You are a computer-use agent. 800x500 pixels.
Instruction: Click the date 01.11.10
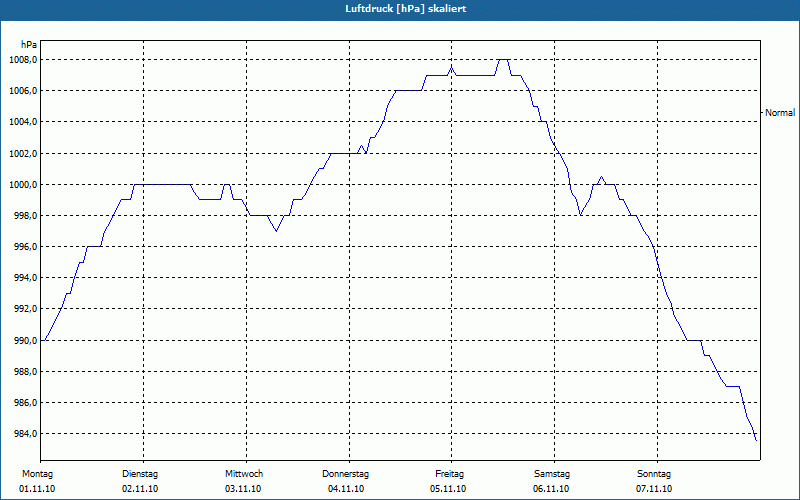click(37, 489)
